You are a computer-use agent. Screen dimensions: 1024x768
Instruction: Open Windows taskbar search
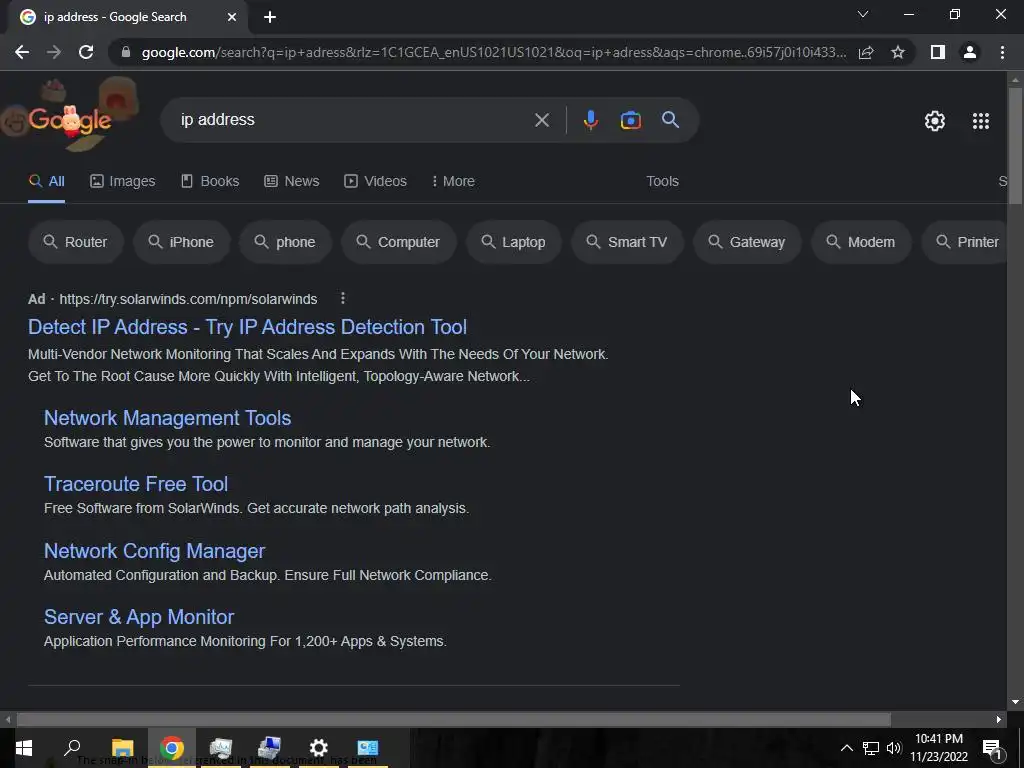tap(72, 748)
